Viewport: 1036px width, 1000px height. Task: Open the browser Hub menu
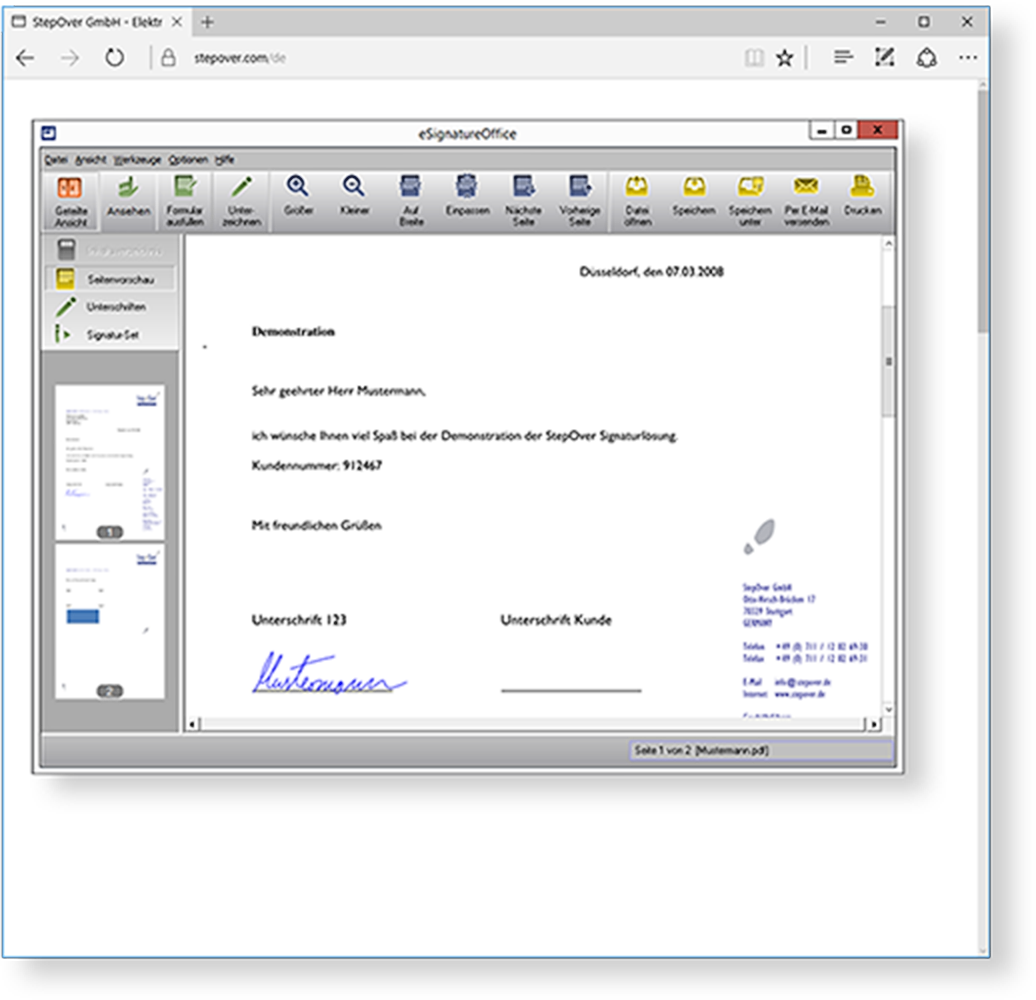tap(843, 58)
